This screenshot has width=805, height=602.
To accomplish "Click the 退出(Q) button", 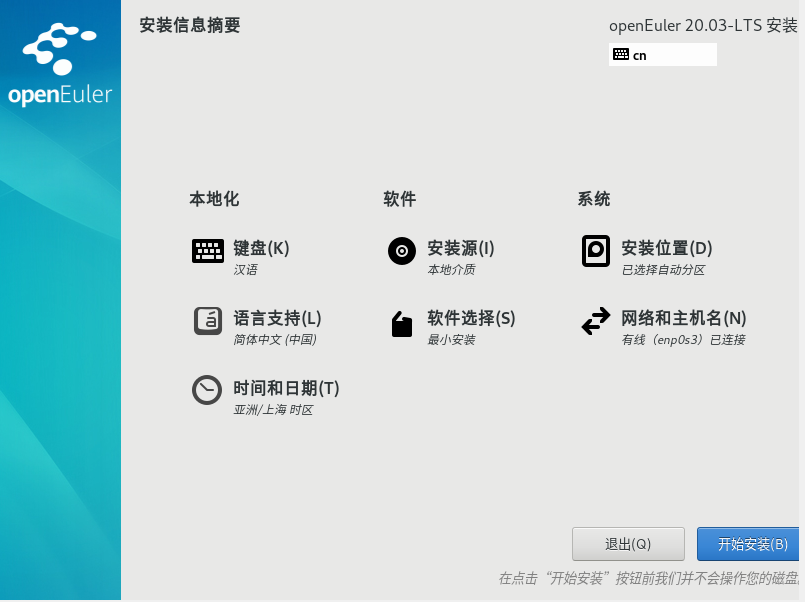I will point(628,544).
